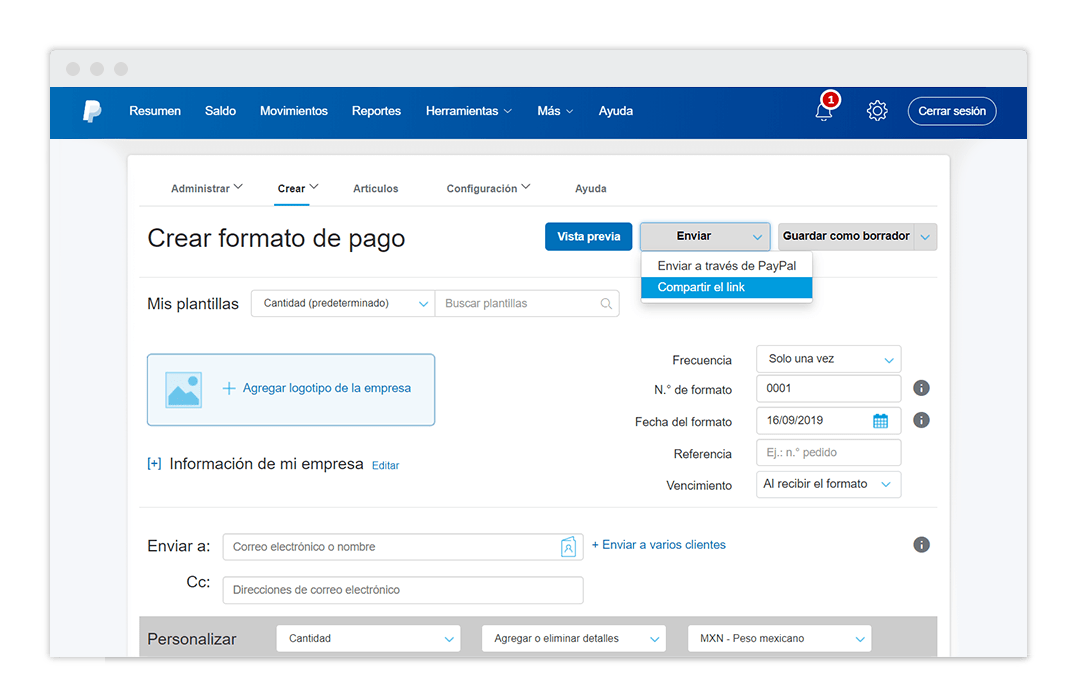Screen dimensions: 1077x700
Task: Open the Frecuencia dropdown
Action: [x=828, y=359]
